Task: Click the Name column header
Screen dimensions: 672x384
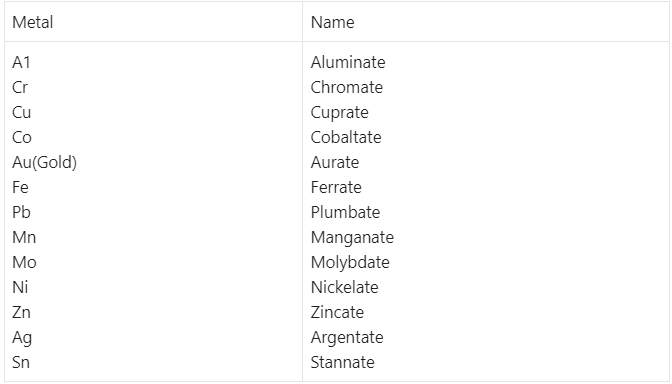Action: pyautogui.click(x=333, y=22)
